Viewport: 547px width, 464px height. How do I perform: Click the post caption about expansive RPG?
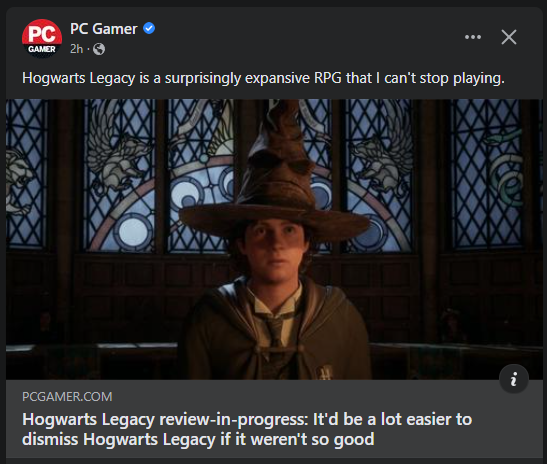[263, 78]
